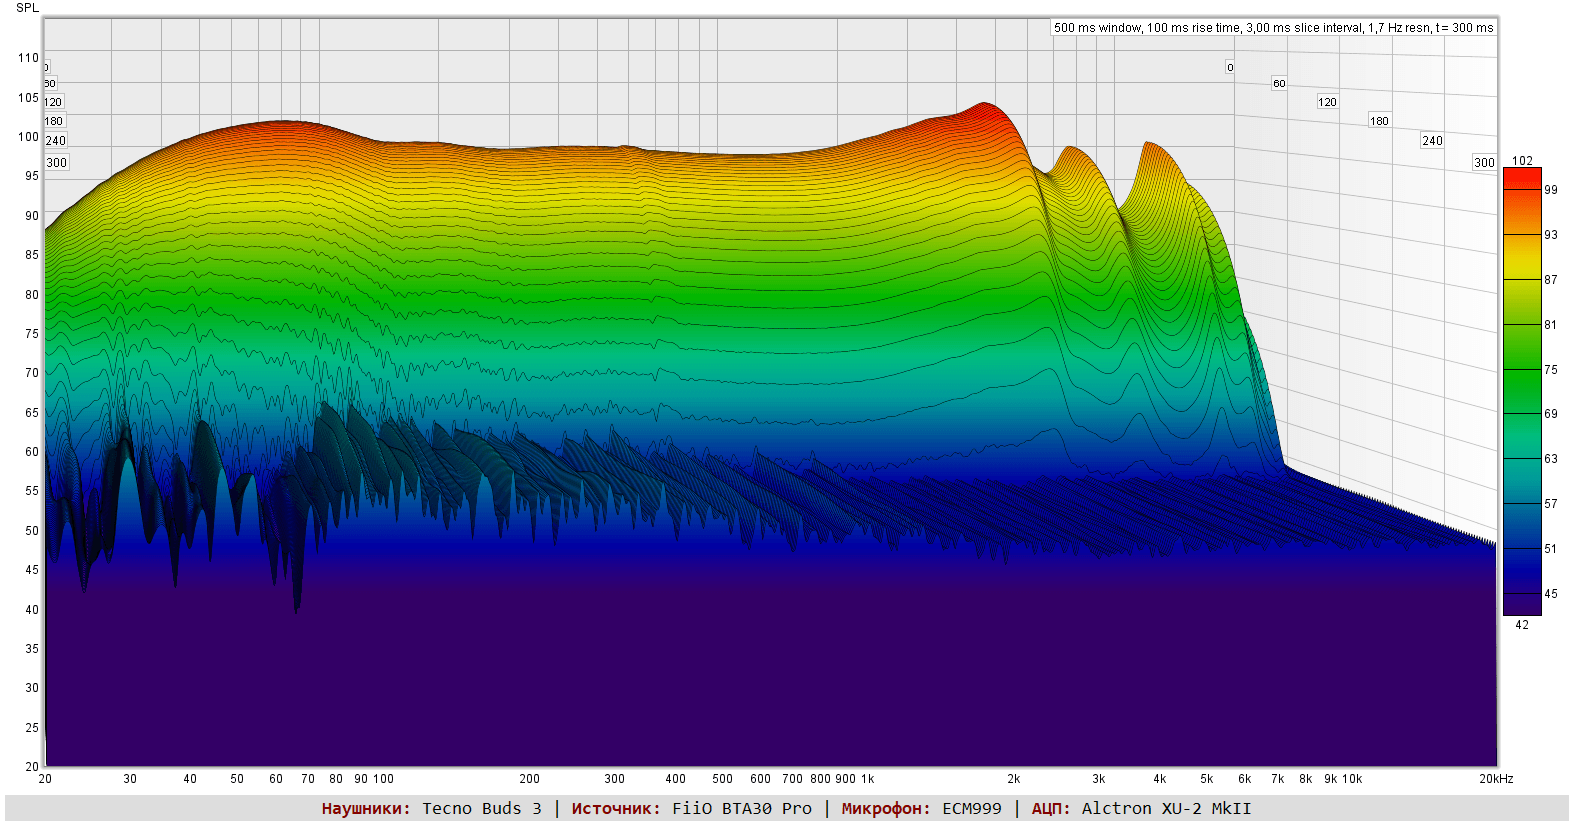Click the 20kHz label ending the frequency axis
Screen dimensions: 1574x826
point(1496,779)
